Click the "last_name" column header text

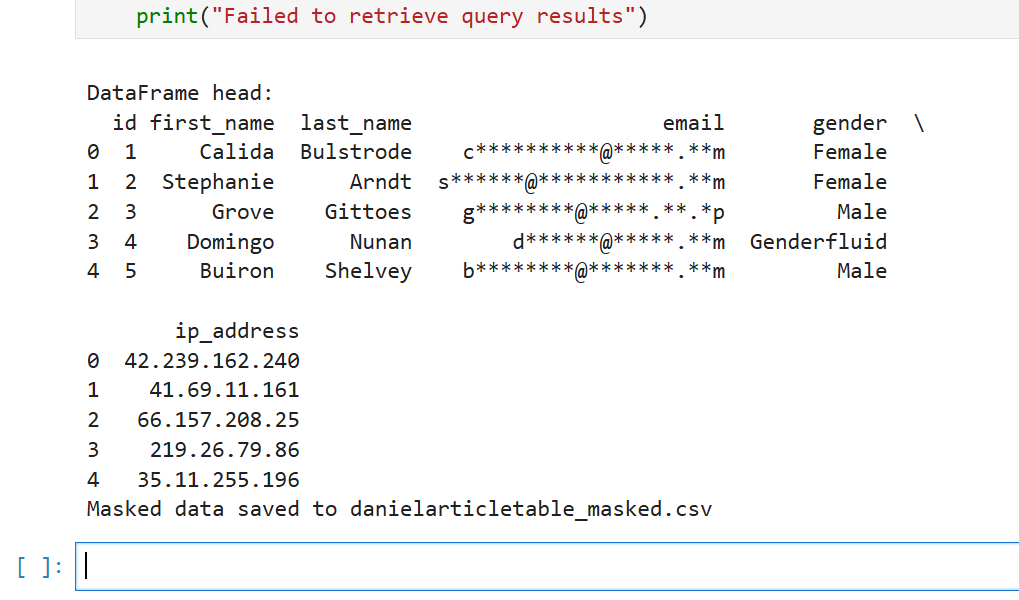click(356, 123)
